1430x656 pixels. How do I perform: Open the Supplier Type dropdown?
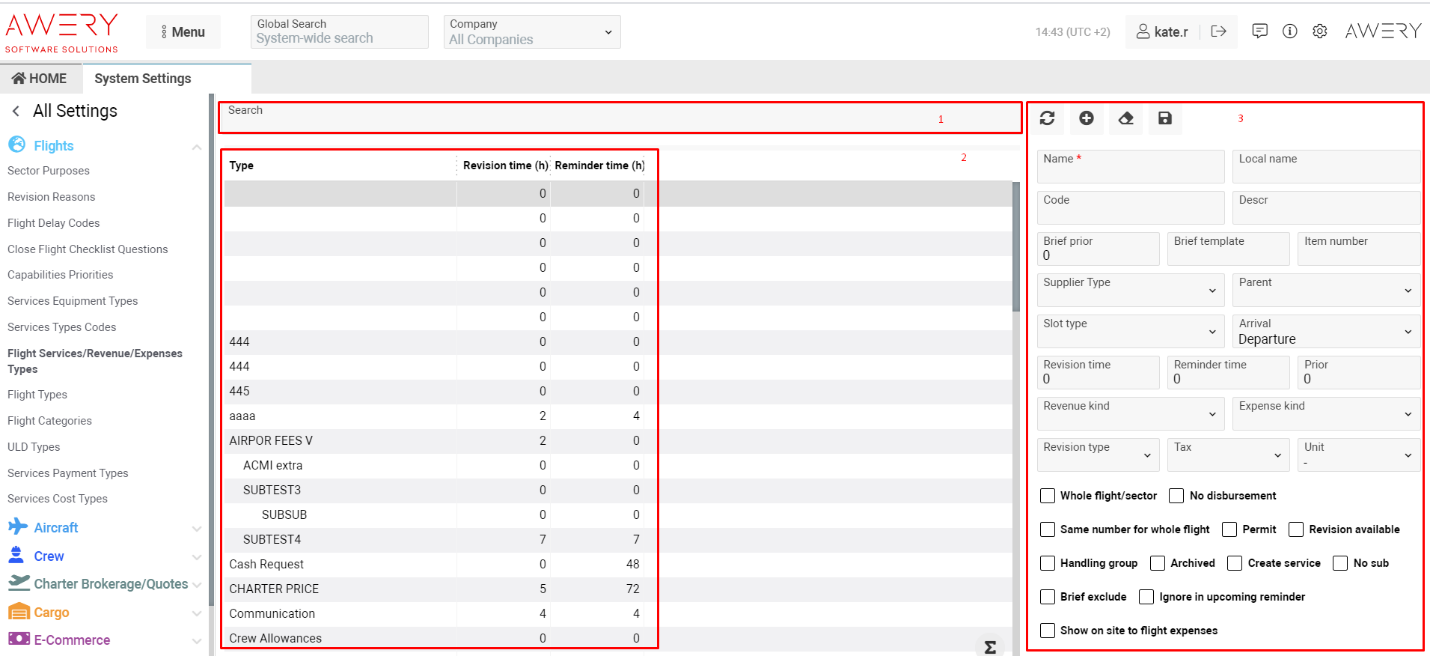pyautogui.click(x=1130, y=290)
